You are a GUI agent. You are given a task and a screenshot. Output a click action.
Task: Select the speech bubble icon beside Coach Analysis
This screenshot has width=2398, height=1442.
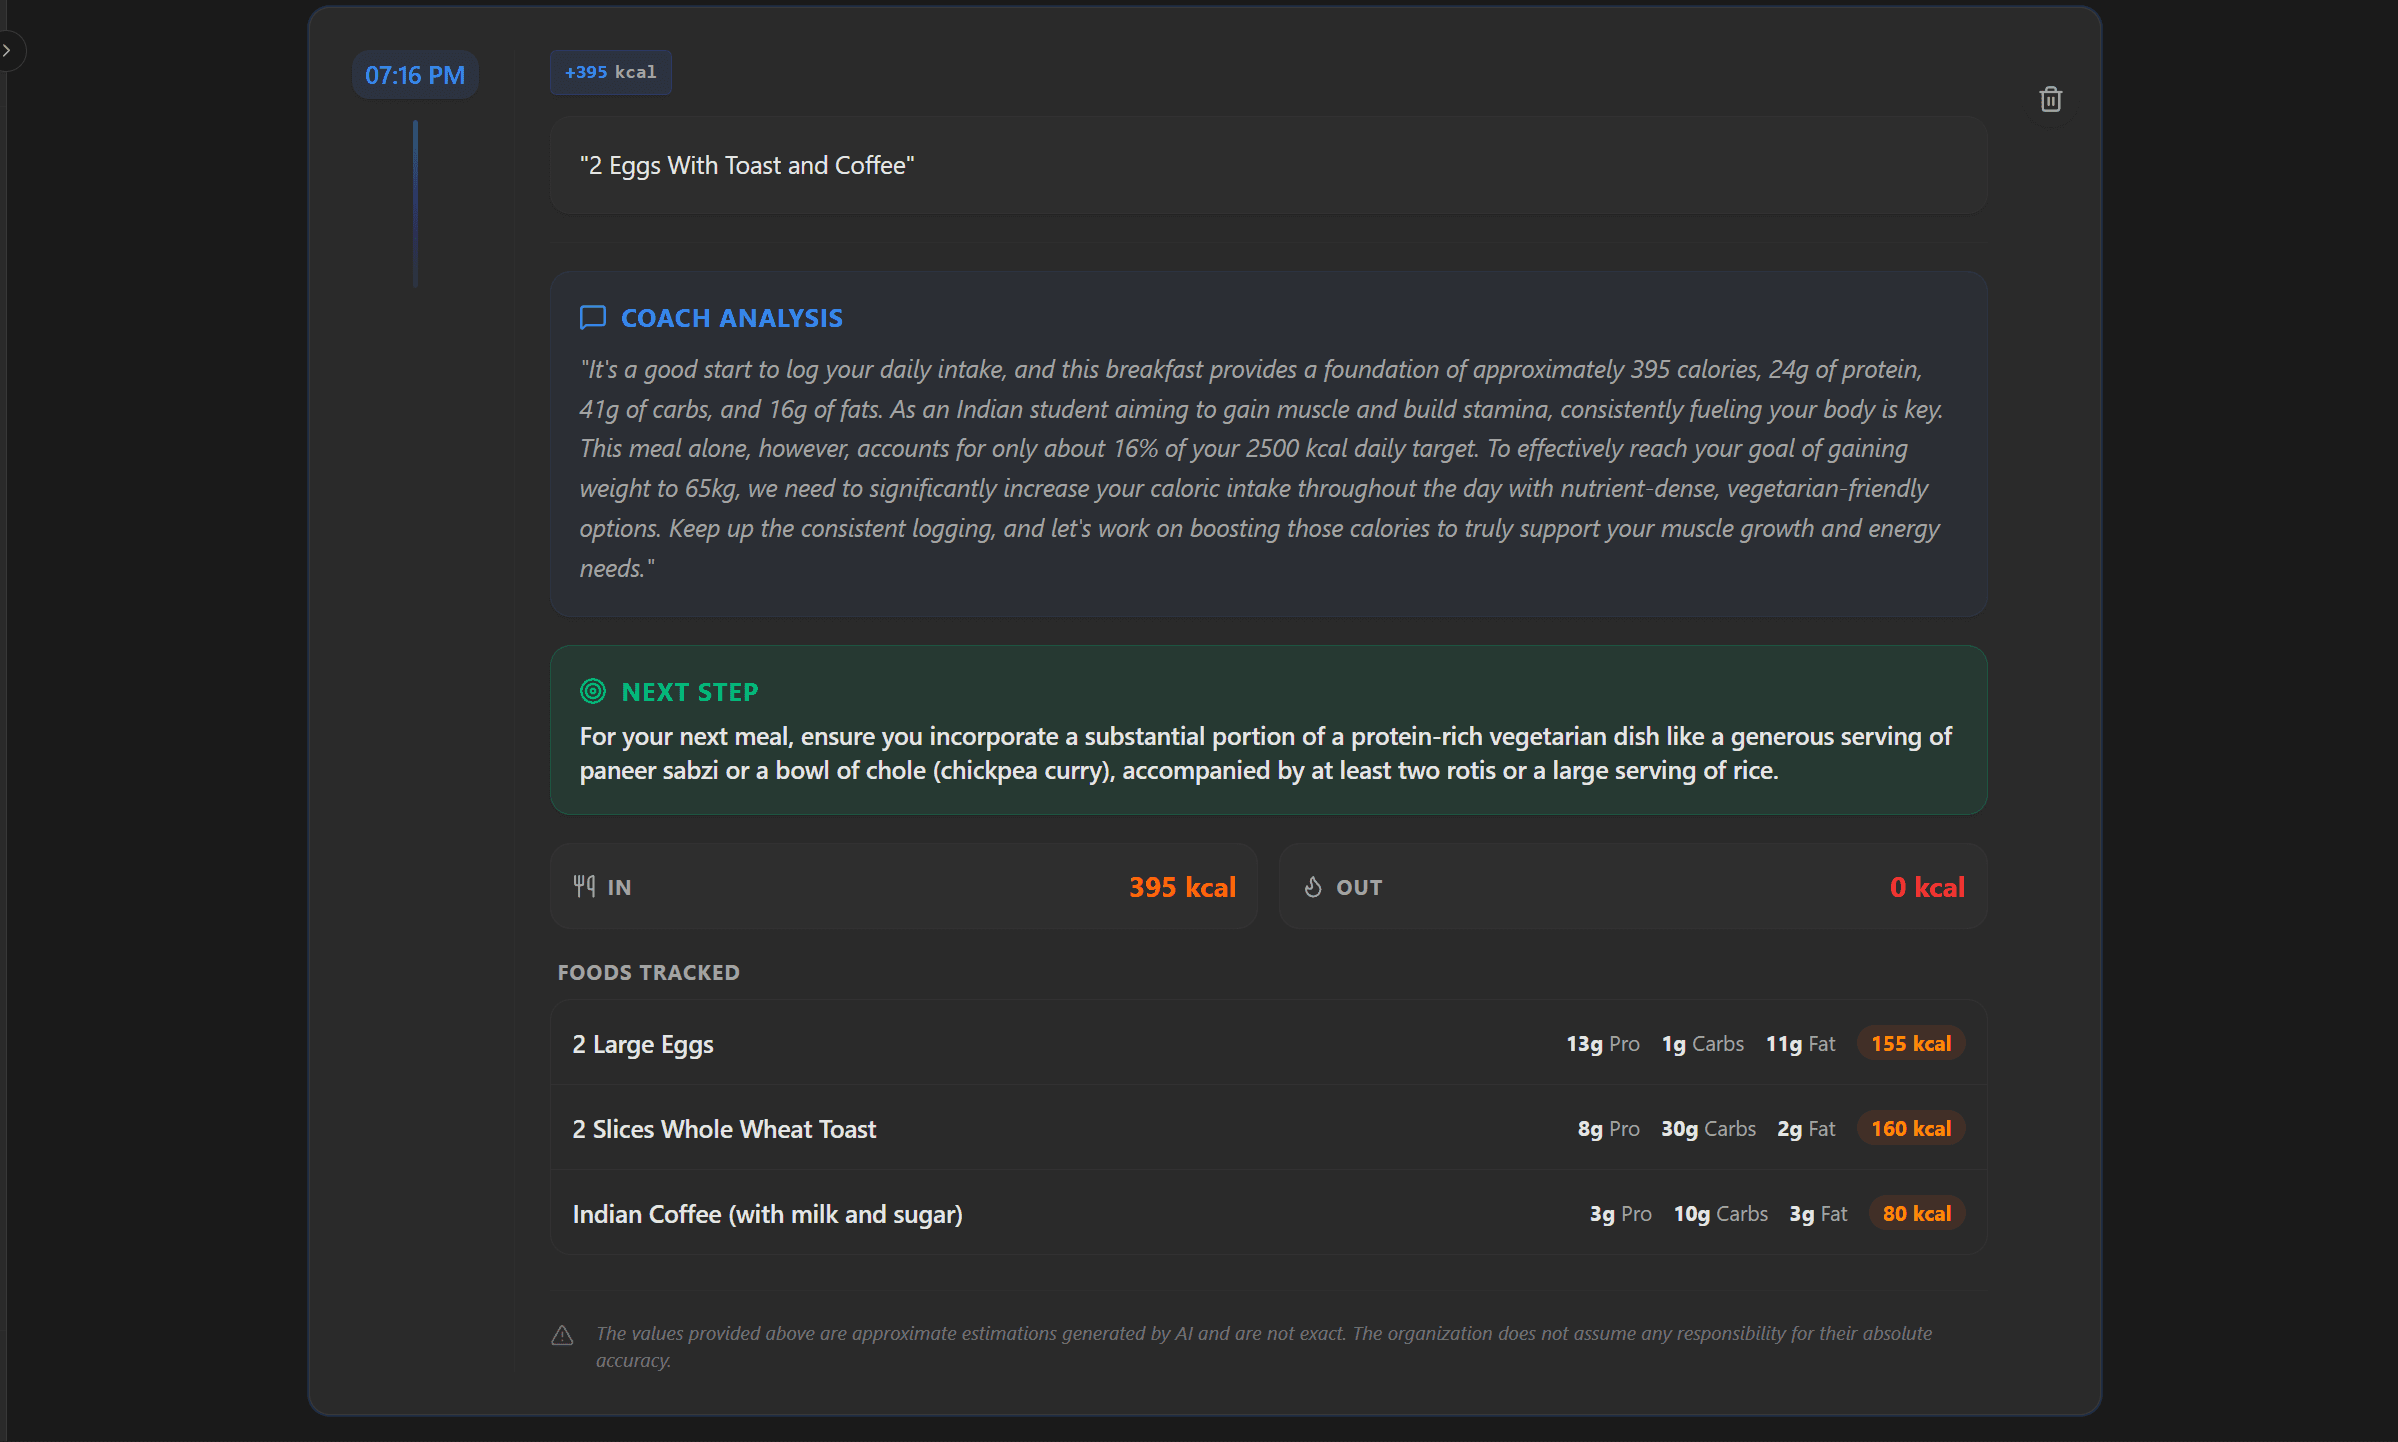point(592,317)
